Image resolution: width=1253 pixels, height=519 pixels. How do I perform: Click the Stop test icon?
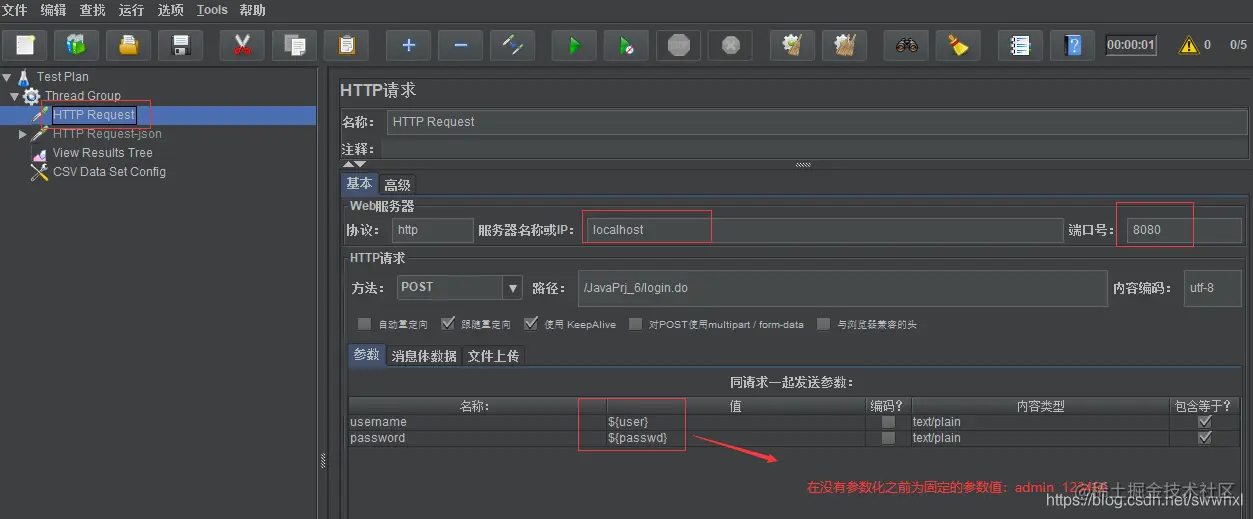(x=679, y=45)
